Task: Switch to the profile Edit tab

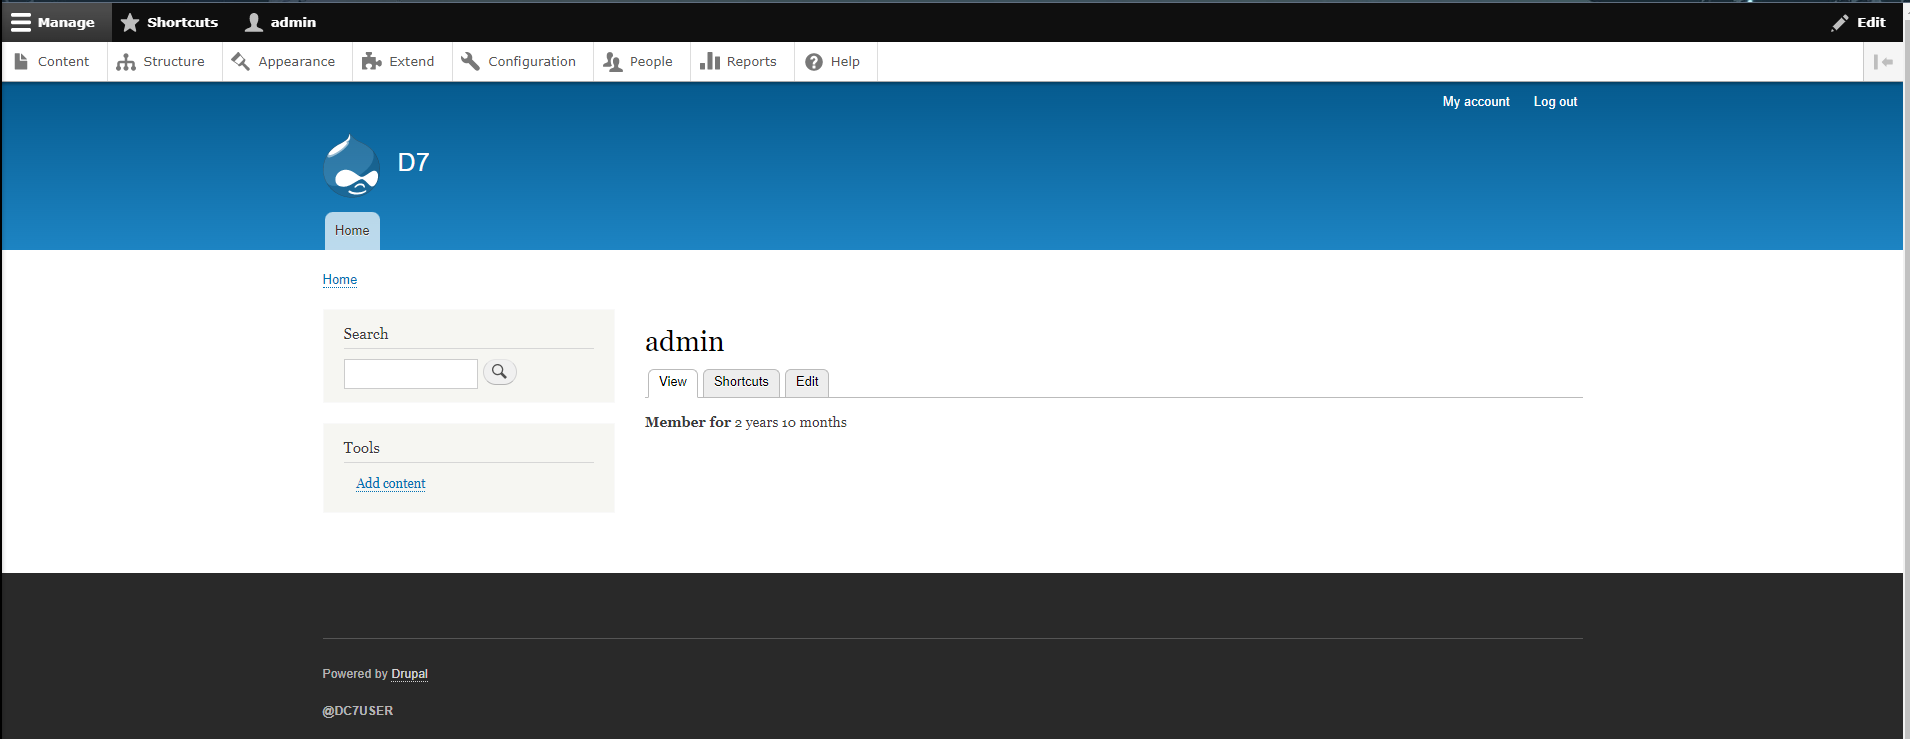Action: [807, 382]
